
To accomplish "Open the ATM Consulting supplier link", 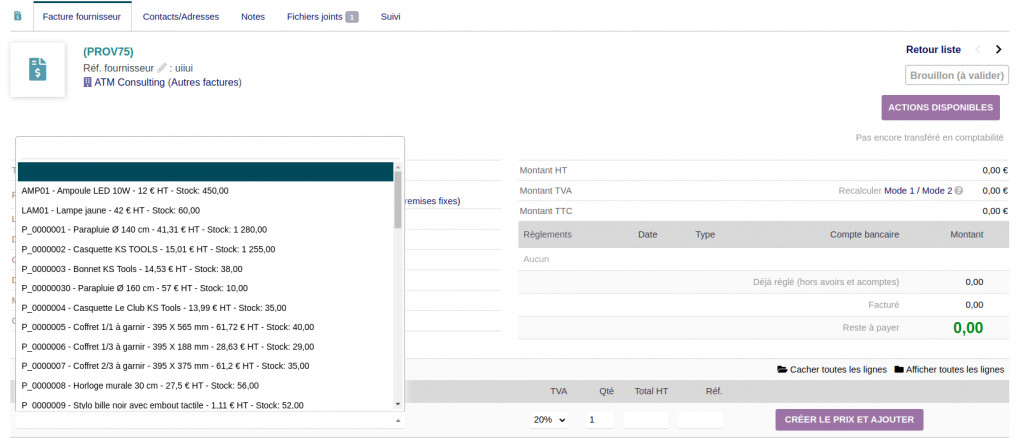I will pyautogui.click(x=129, y=83).
